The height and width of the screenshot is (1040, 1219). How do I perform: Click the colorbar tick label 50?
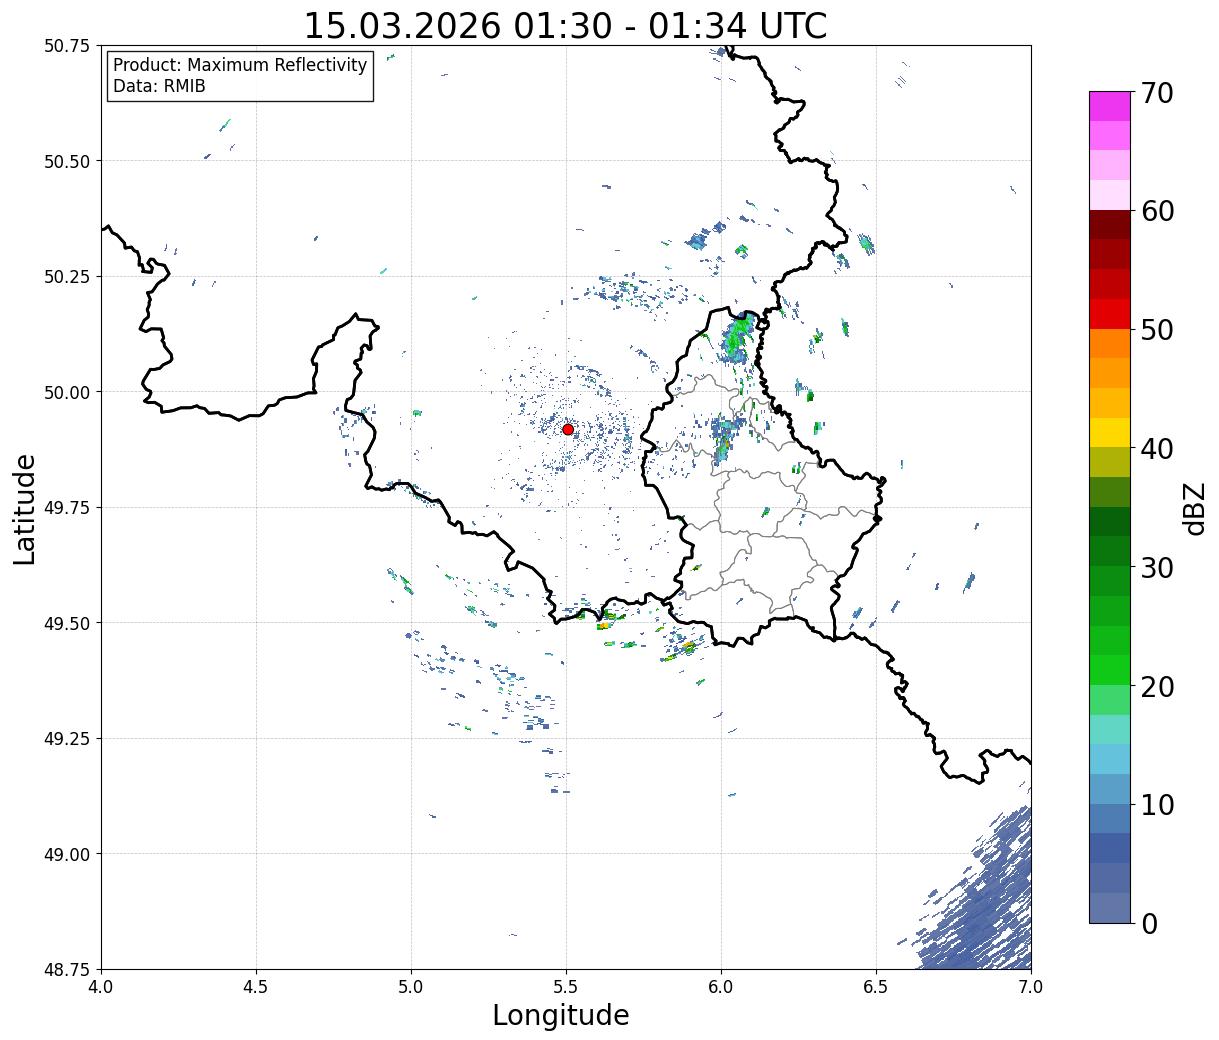click(1155, 330)
